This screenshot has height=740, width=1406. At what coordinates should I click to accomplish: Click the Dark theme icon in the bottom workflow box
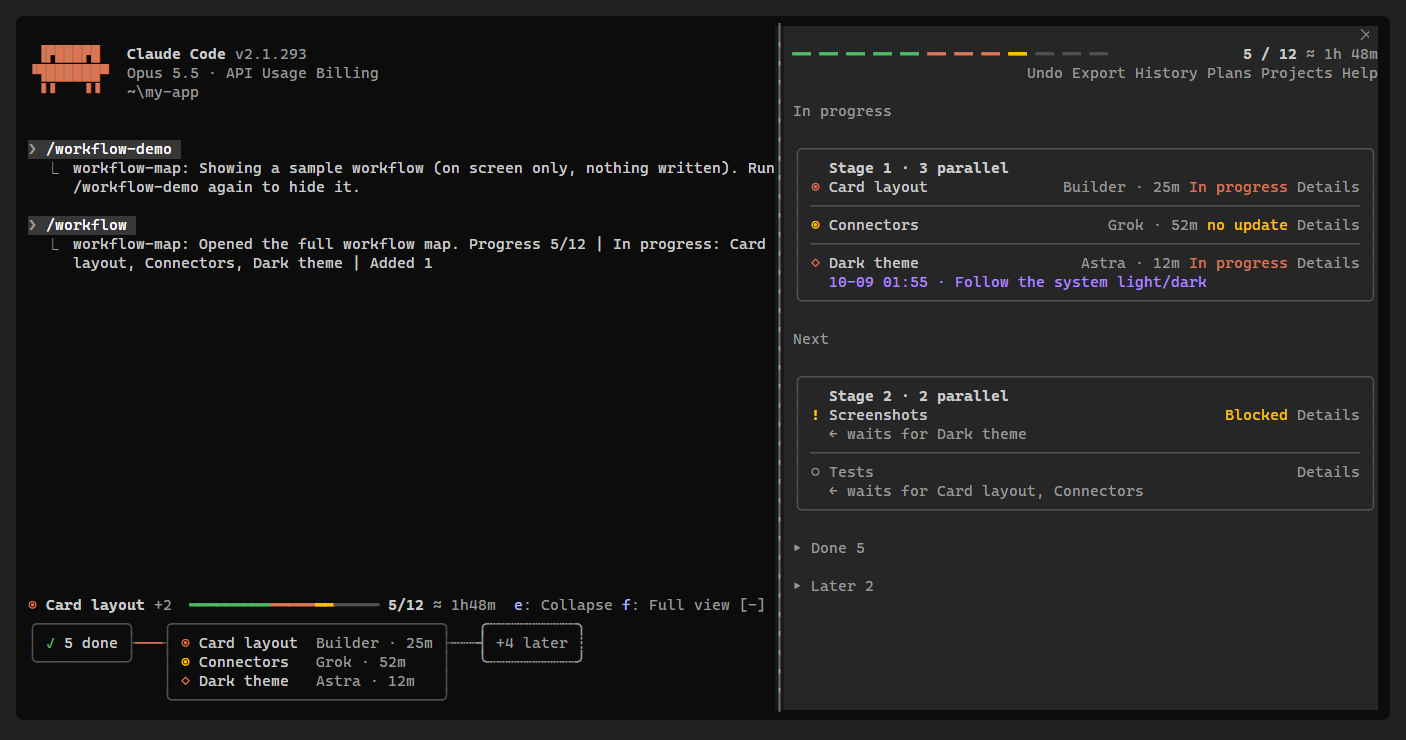(185, 681)
